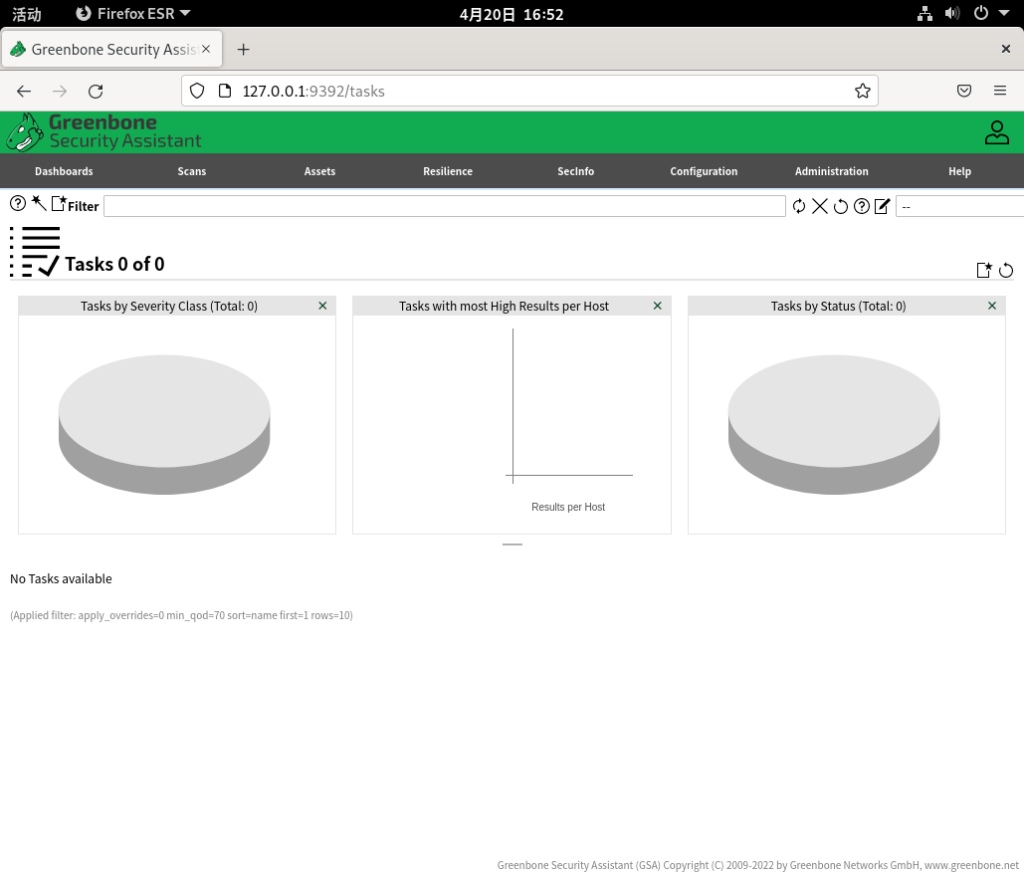The height and width of the screenshot is (874, 1024).
Task: Open the Scans menu
Action: 192,171
